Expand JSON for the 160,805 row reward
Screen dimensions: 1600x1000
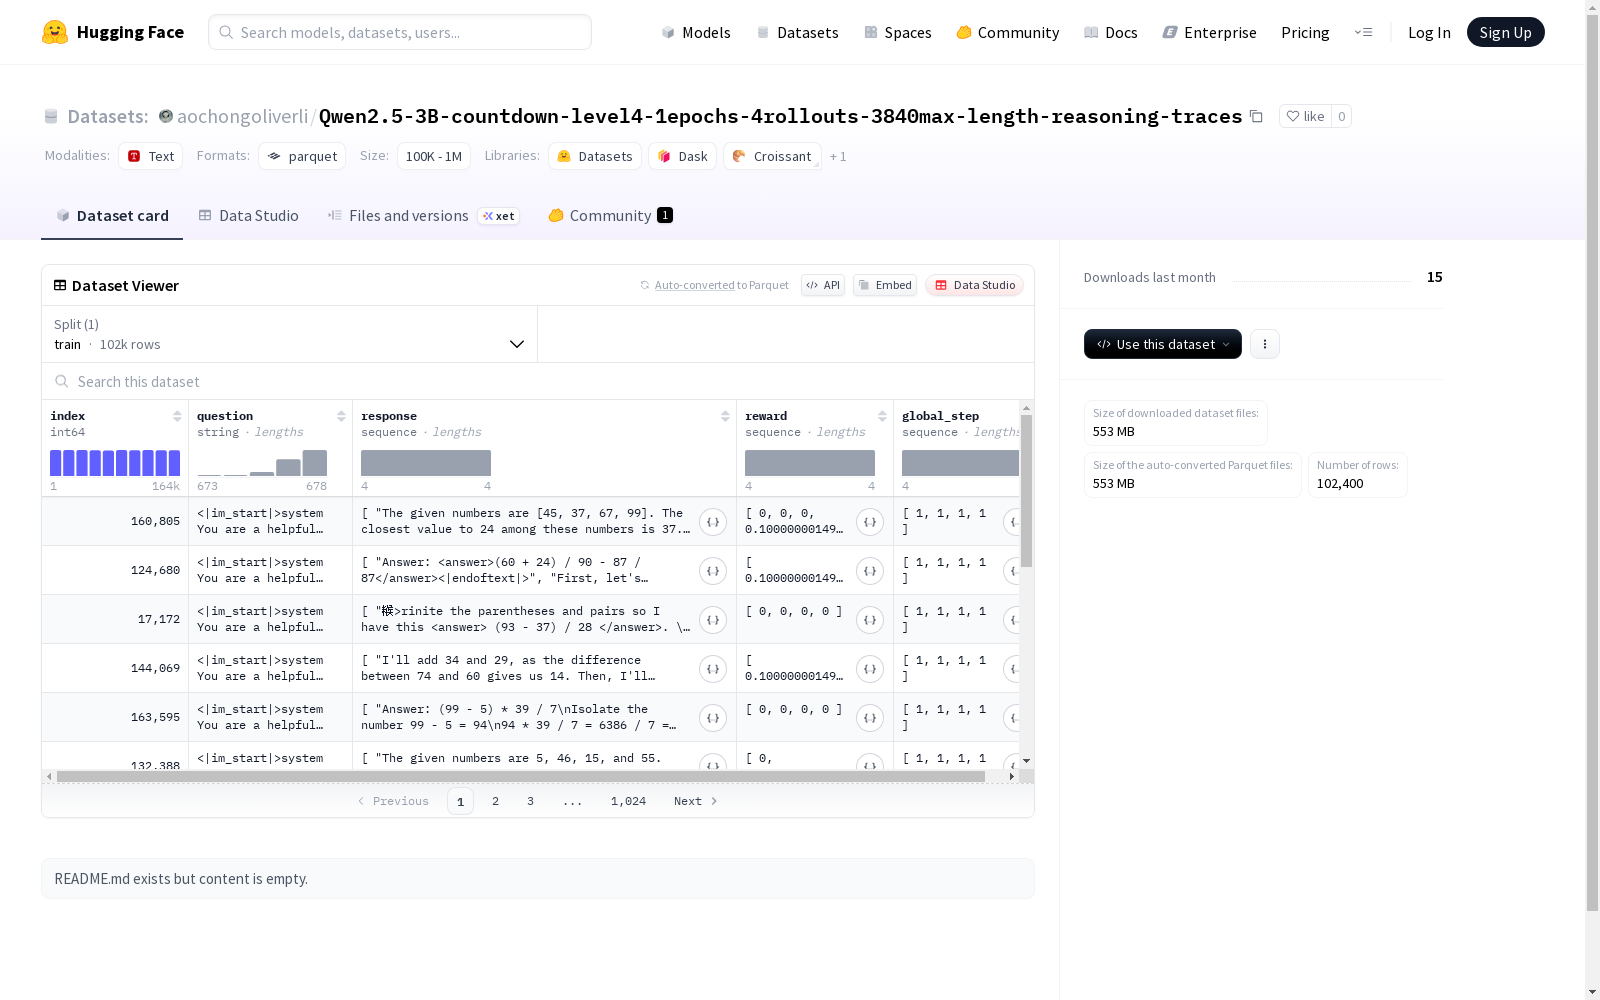pos(870,521)
